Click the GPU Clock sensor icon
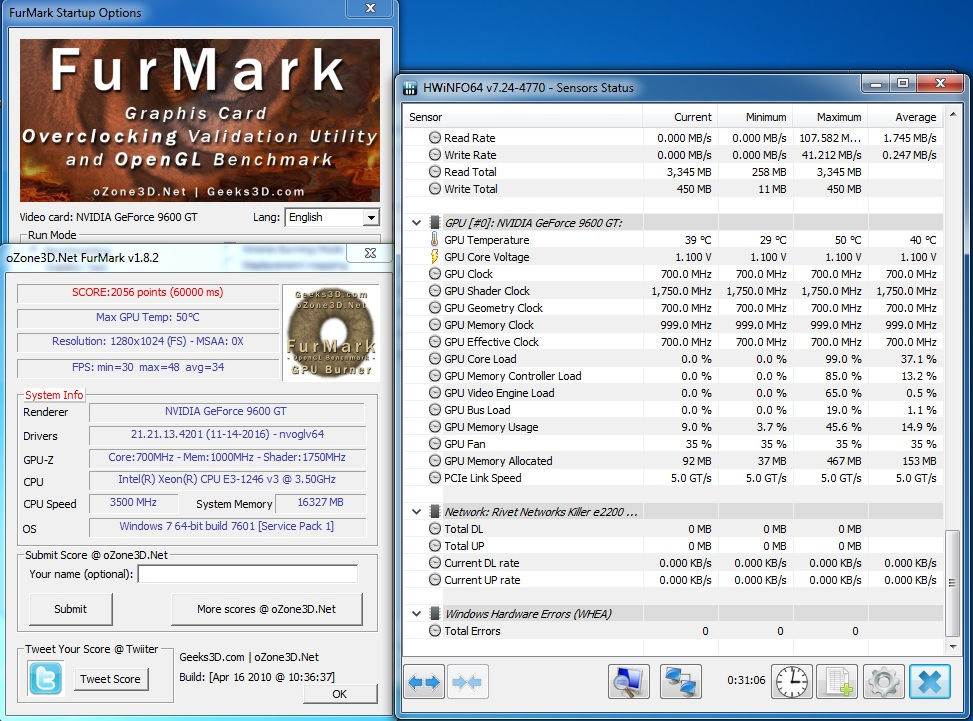This screenshot has height=721, width=973. [x=435, y=274]
